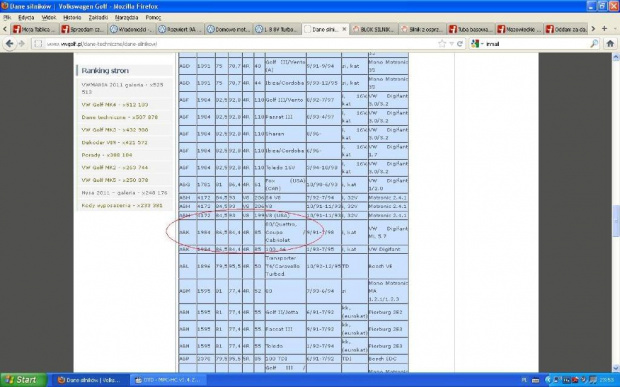Switch to the MPC-HC taskbar window
This screenshot has height=387, width=620.
click(168, 380)
